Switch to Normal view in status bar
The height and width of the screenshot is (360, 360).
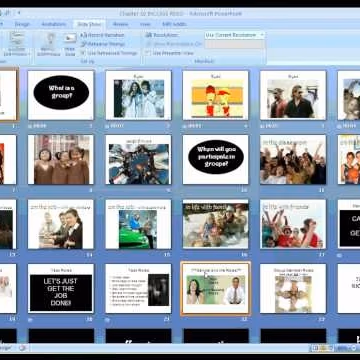(314, 348)
